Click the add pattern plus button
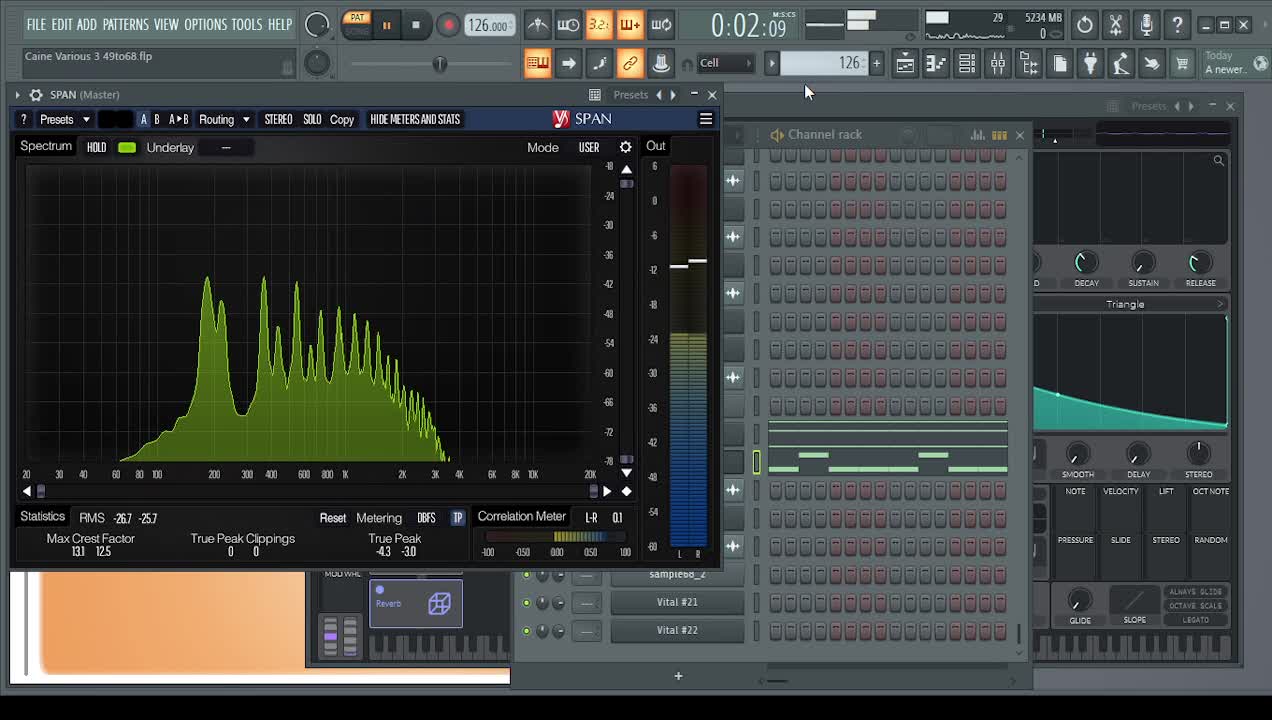1272x720 pixels. tap(876, 64)
